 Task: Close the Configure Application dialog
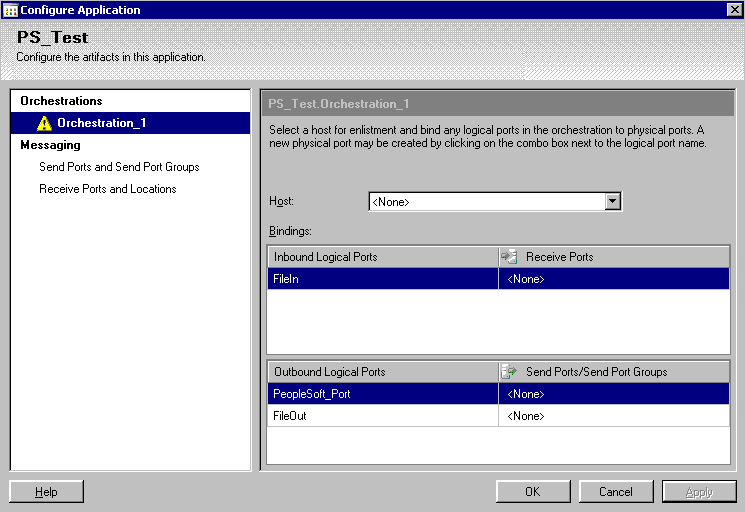[x=734, y=9]
